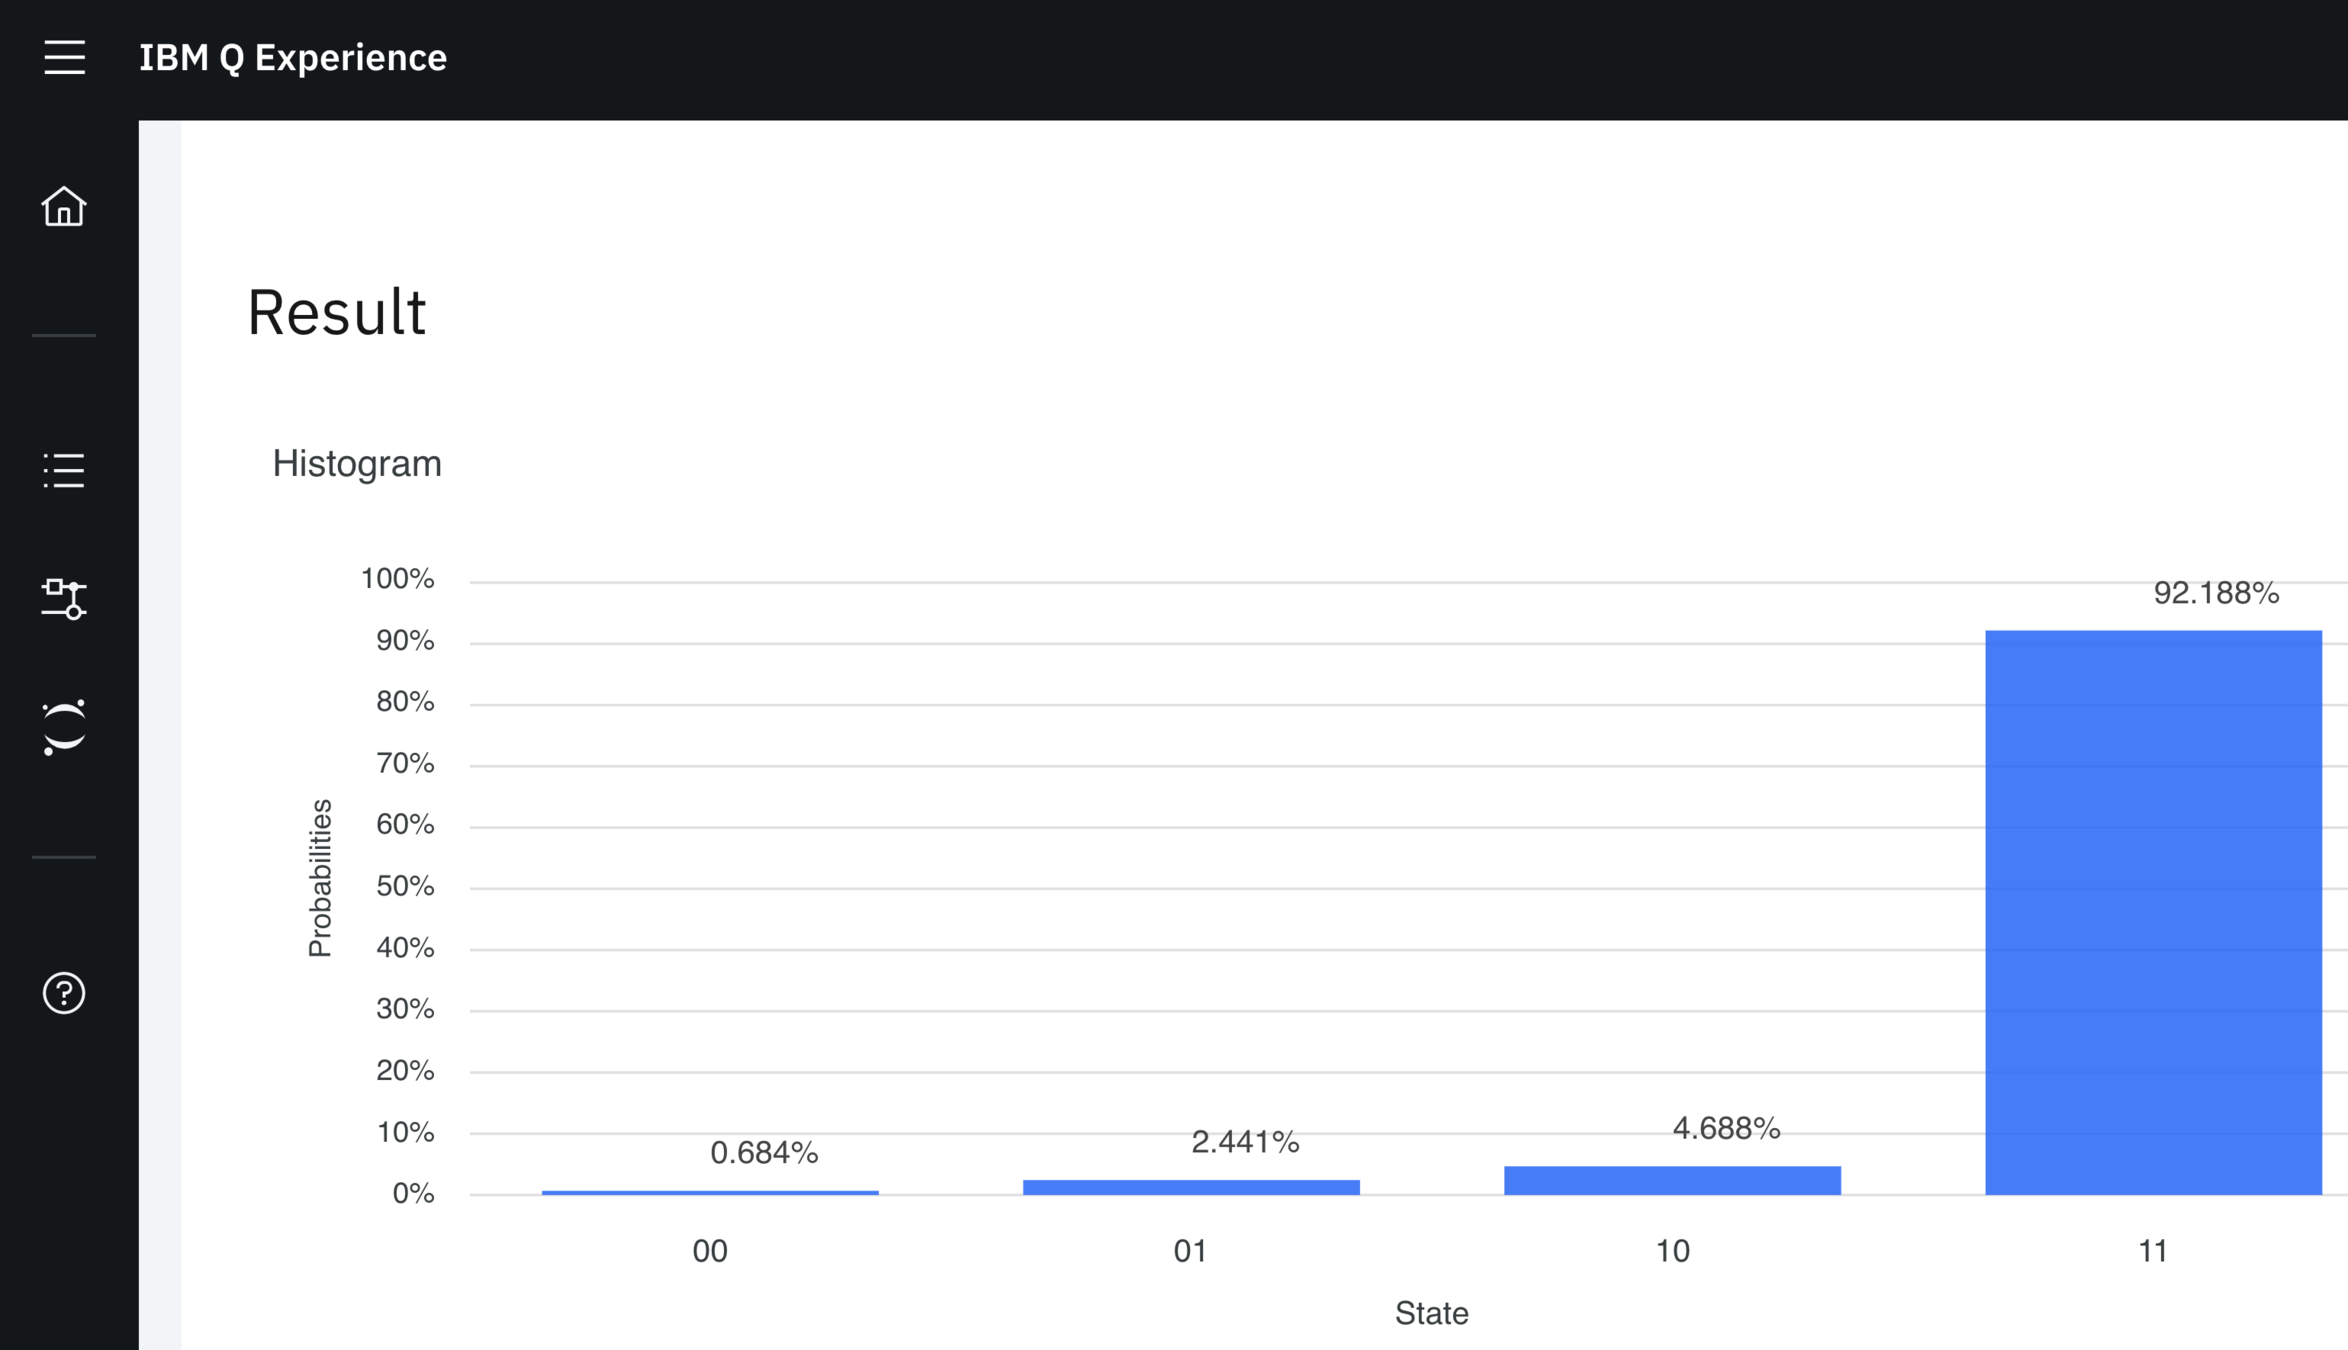Click the 11 state histogram bar
This screenshot has width=2348, height=1350.
2153,912
